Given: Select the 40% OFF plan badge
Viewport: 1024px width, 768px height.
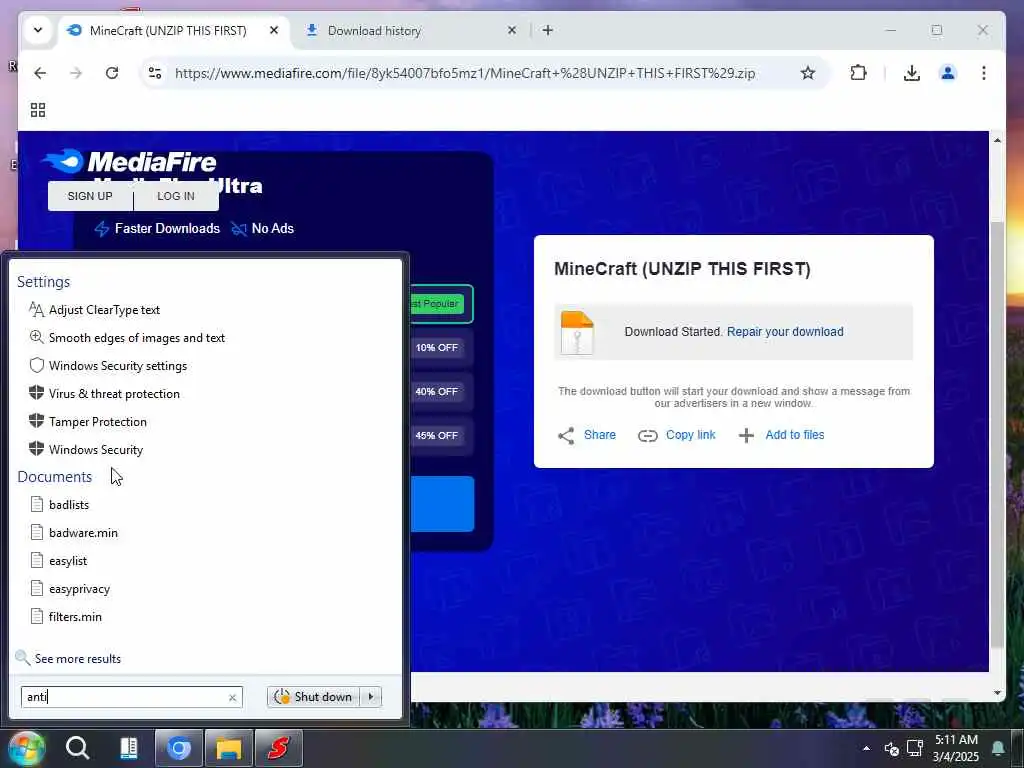Looking at the screenshot, I should 437,391.
